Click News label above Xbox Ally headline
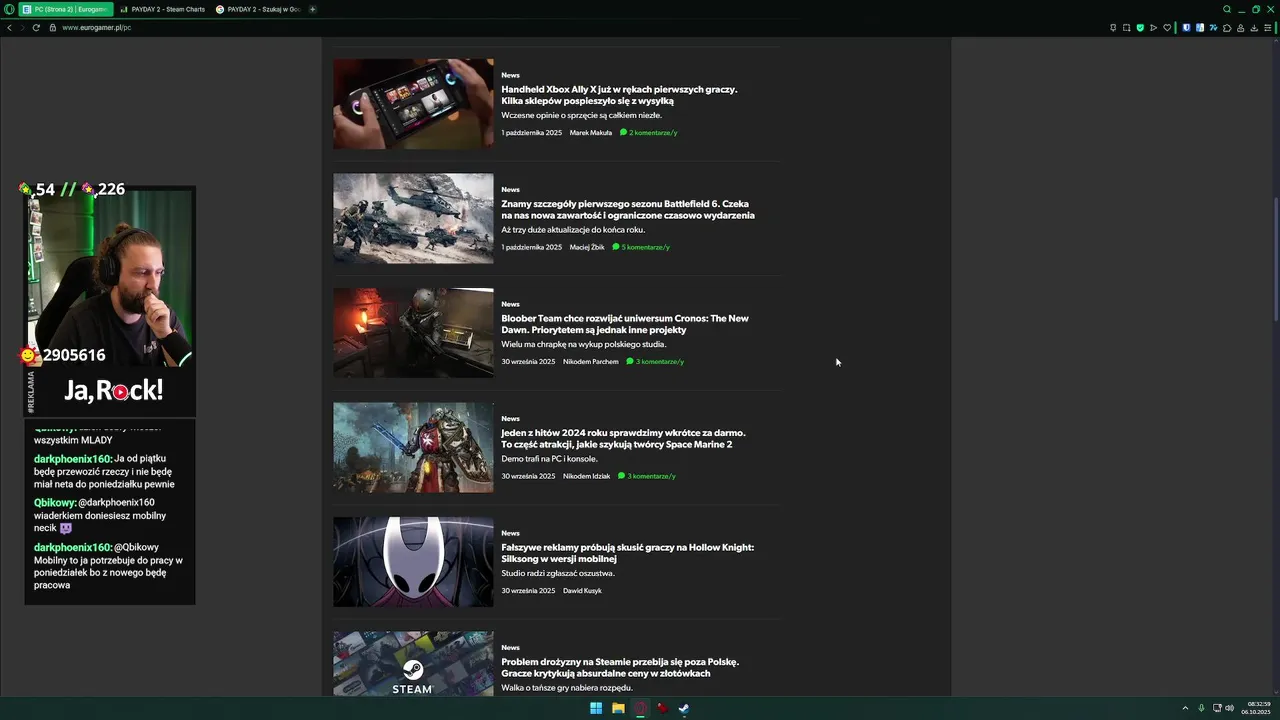 tap(510, 75)
